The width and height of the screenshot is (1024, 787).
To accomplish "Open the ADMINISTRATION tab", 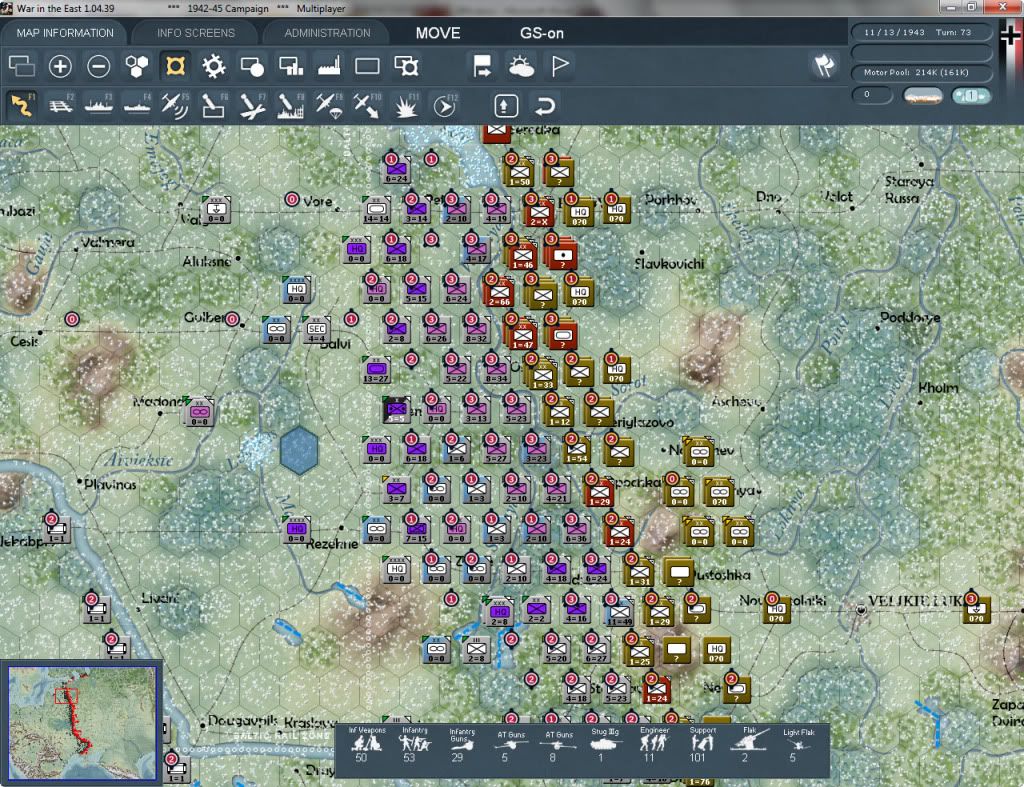I will (x=327, y=33).
